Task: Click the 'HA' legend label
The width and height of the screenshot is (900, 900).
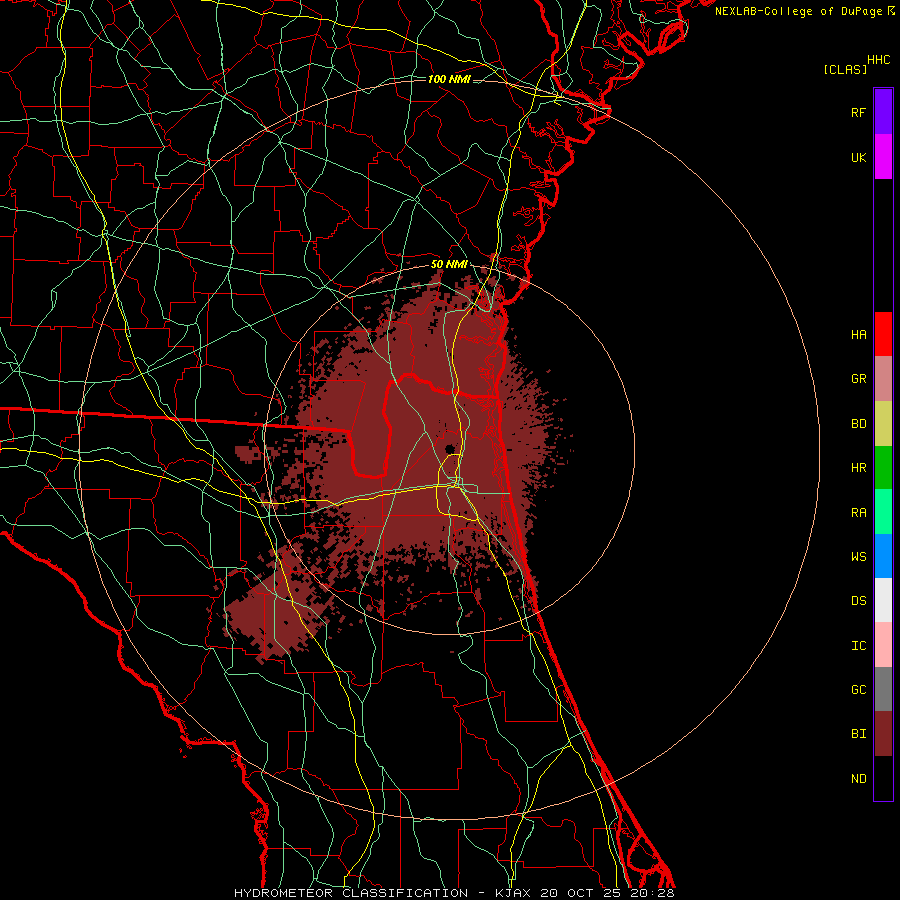Action: pyautogui.click(x=858, y=334)
